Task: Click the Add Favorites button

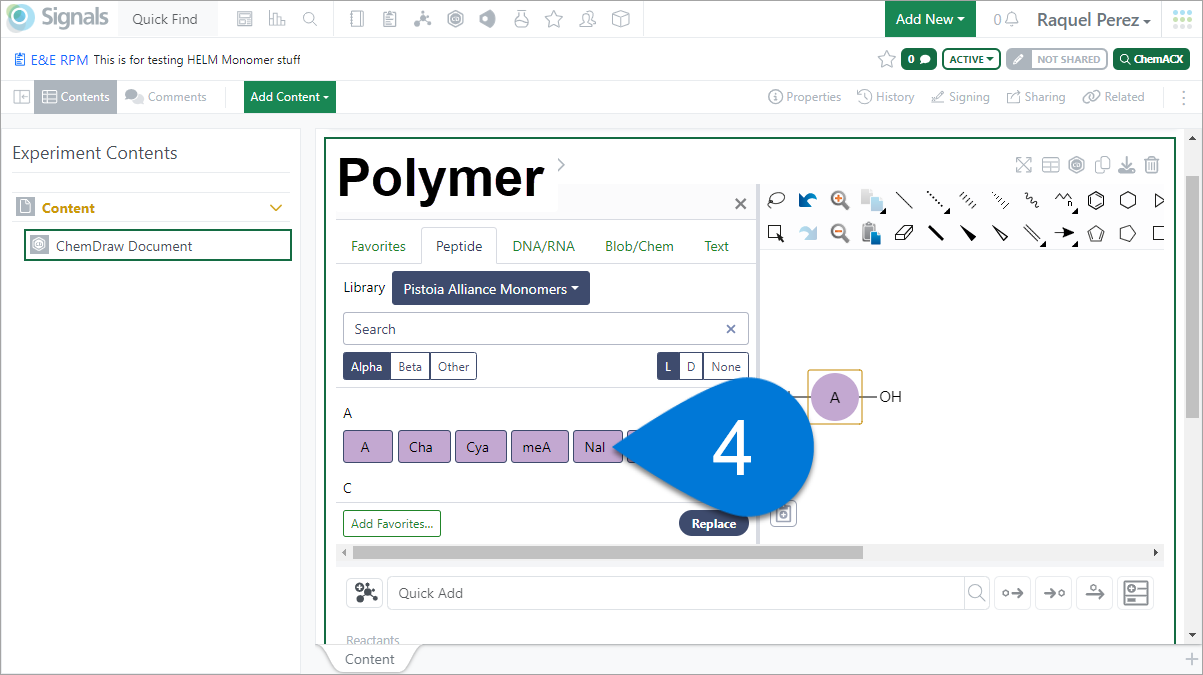Action: click(x=392, y=523)
